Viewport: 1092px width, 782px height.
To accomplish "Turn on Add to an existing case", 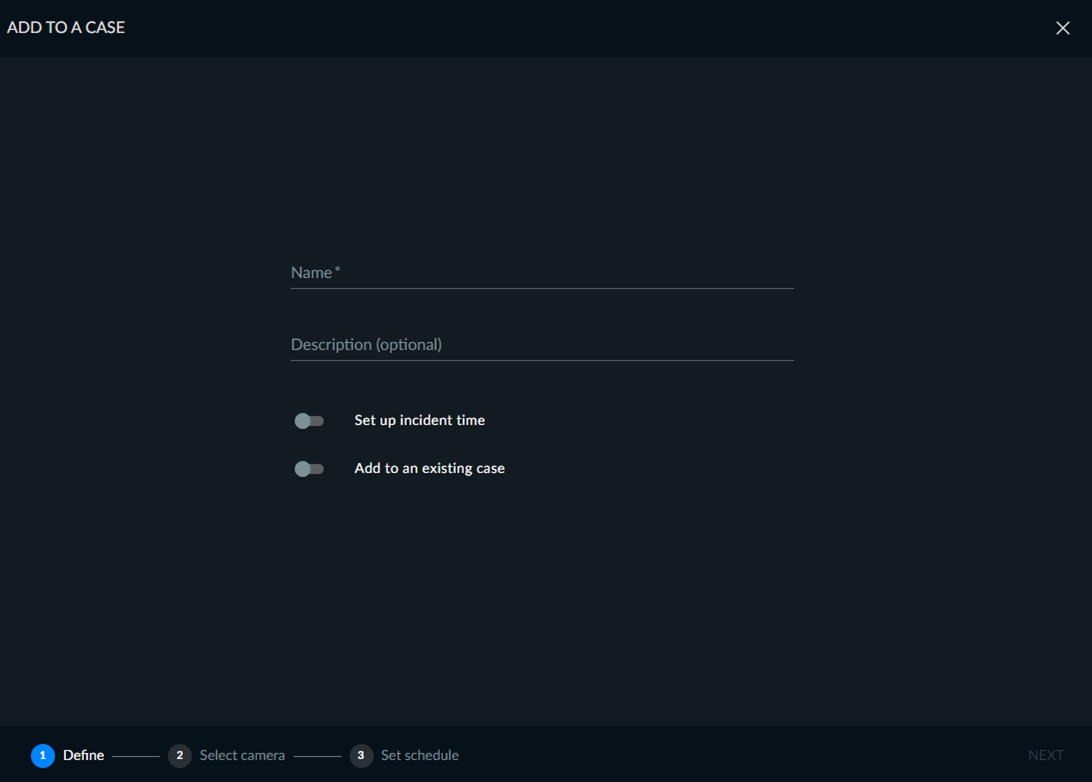I will (309, 469).
